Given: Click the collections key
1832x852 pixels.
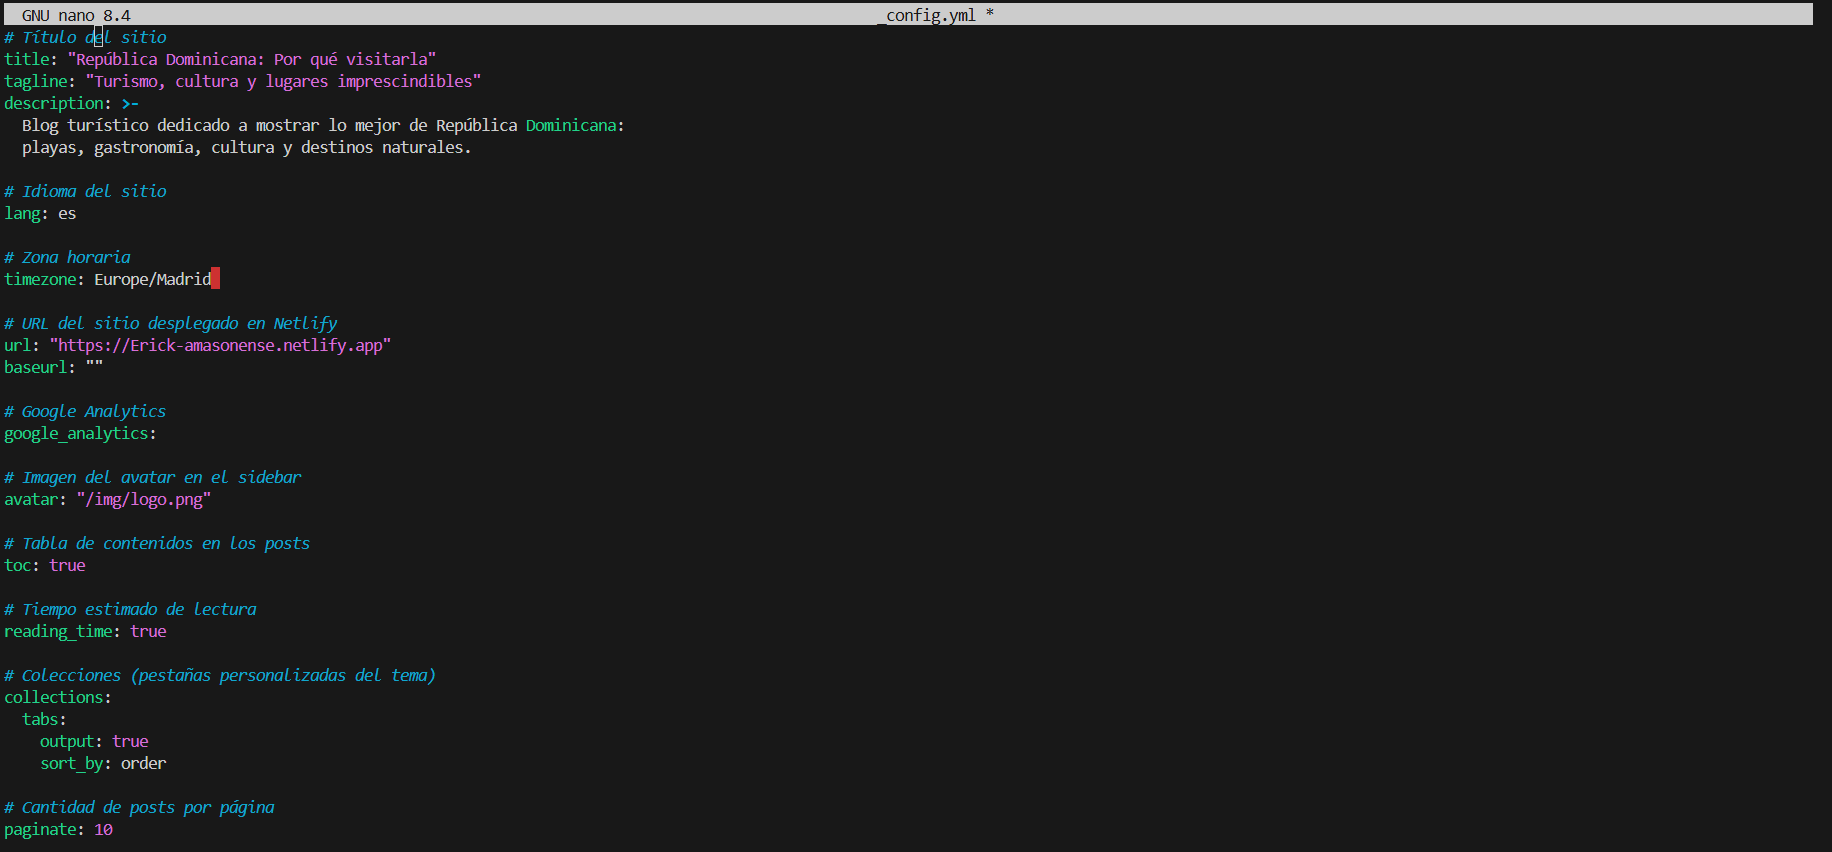Looking at the screenshot, I should click(x=54, y=697).
